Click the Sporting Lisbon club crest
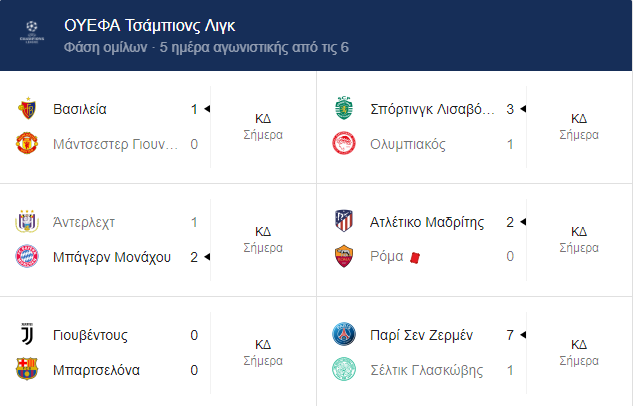Image resolution: width=633 pixels, height=406 pixels. (344, 108)
